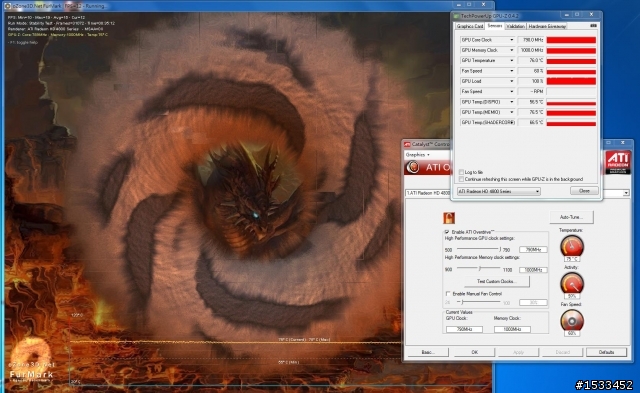
Task: Click the Current Values Memory Clock field
Action: [512, 329]
